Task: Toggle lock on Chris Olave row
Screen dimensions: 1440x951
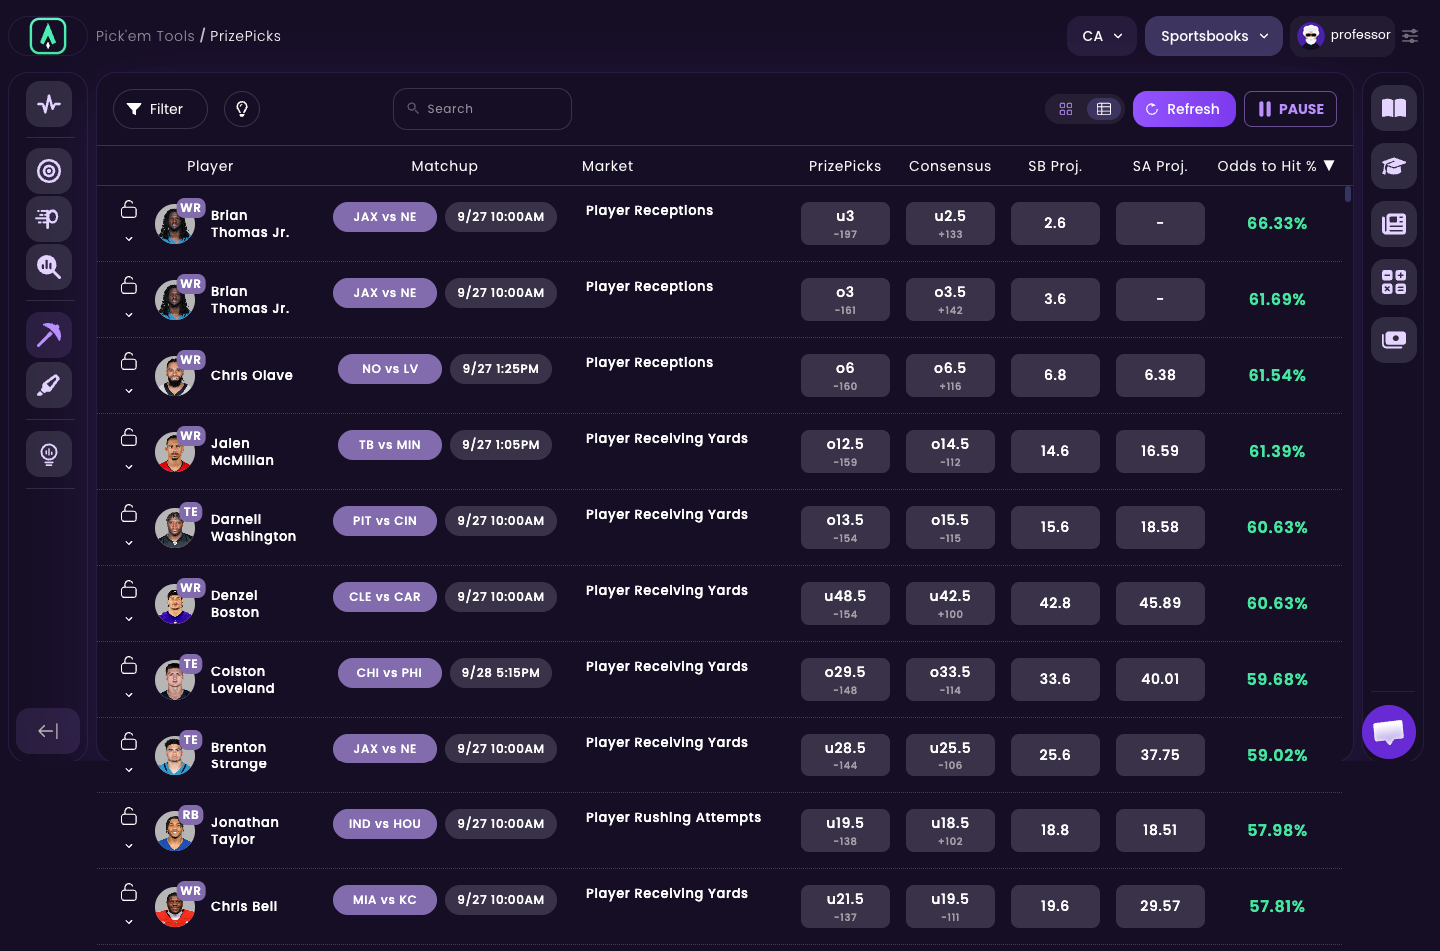Action: click(x=129, y=361)
